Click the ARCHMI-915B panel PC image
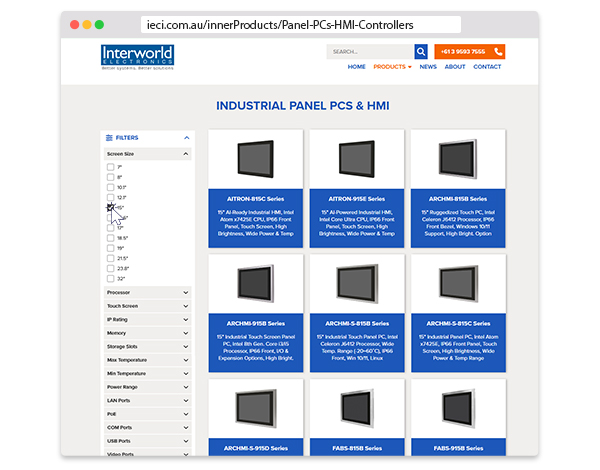The image size is (600, 470). [256, 284]
